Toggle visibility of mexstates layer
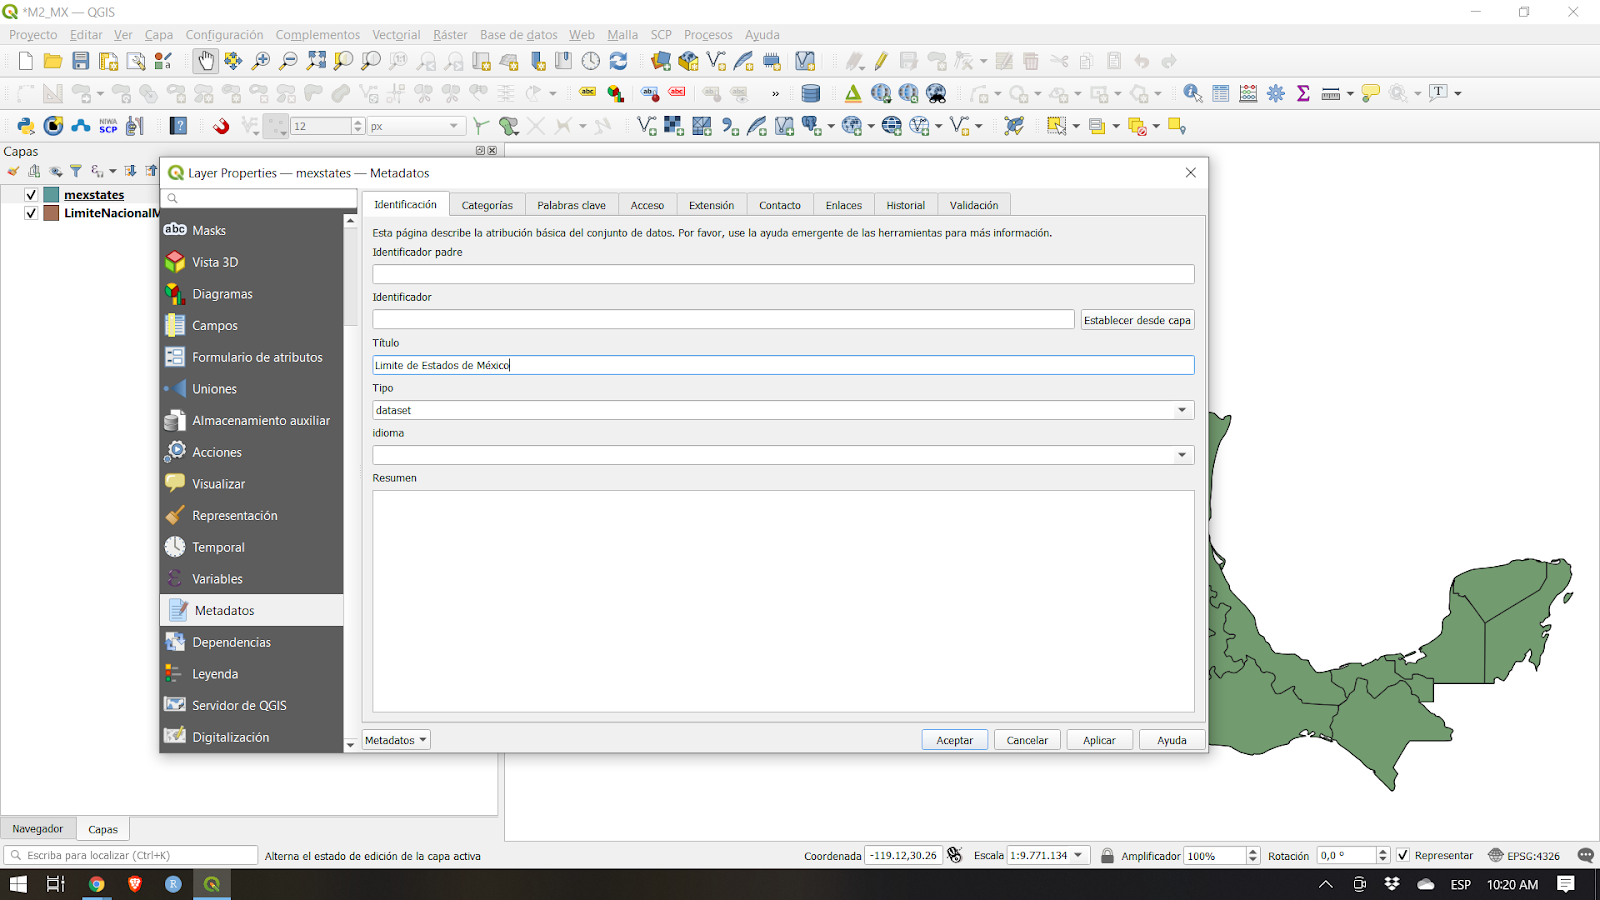The height and width of the screenshot is (900, 1600). click(x=31, y=195)
